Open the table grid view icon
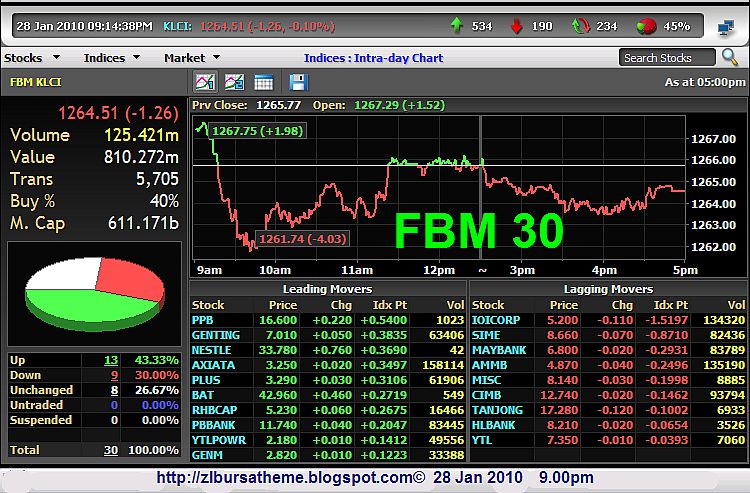750x493 pixels. tap(264, 83)
